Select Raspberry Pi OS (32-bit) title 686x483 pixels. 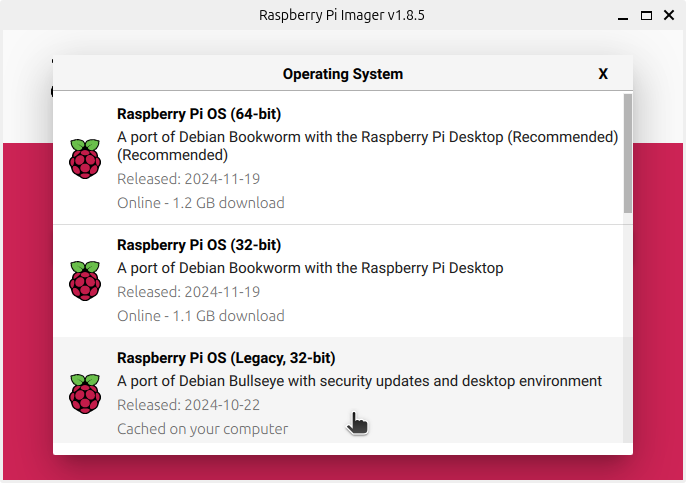pyautogui.click(x=199, y=245)
